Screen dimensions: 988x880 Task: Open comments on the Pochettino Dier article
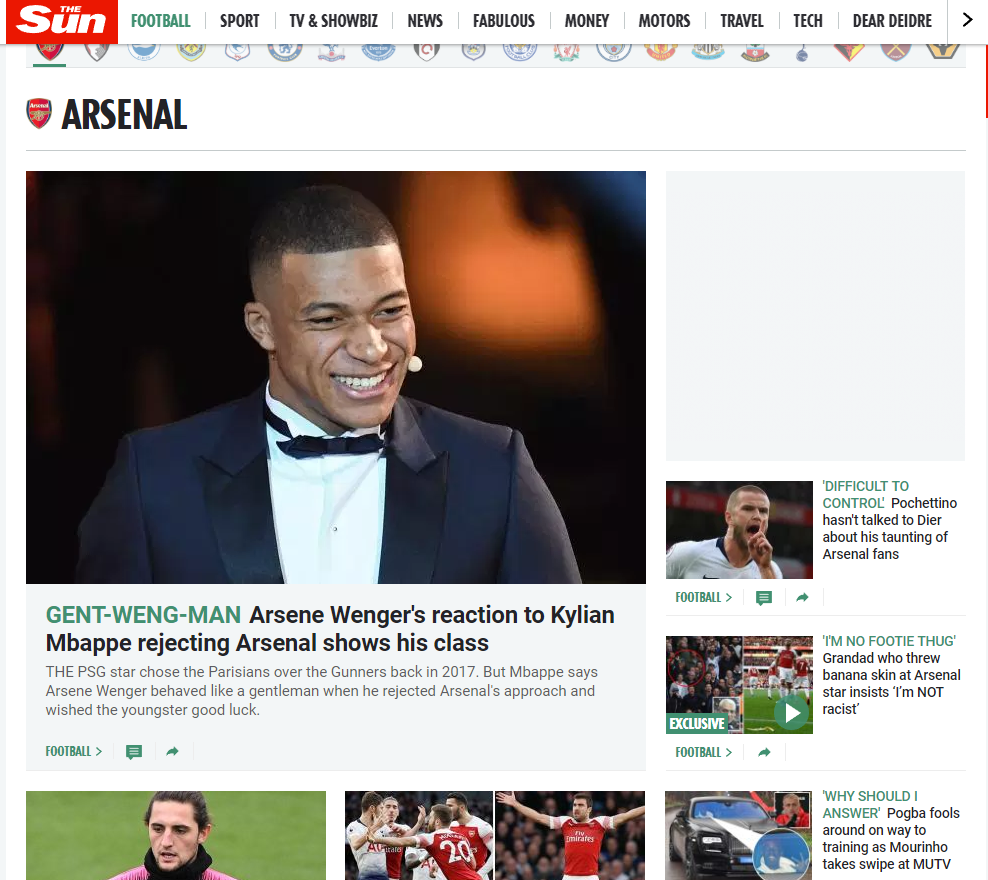tap(764, 598)
